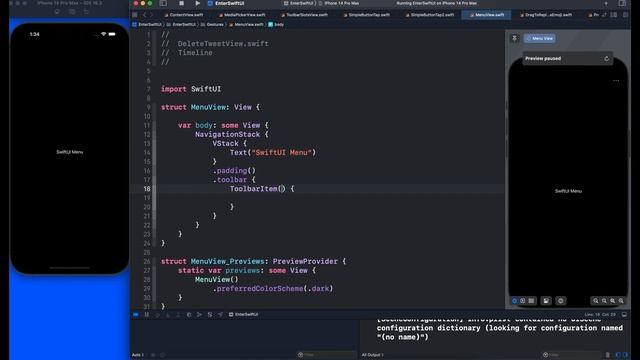
Task: Switch to the DragToRepl...eEmoji.swift tab
Action: click(x=545, y=15)
